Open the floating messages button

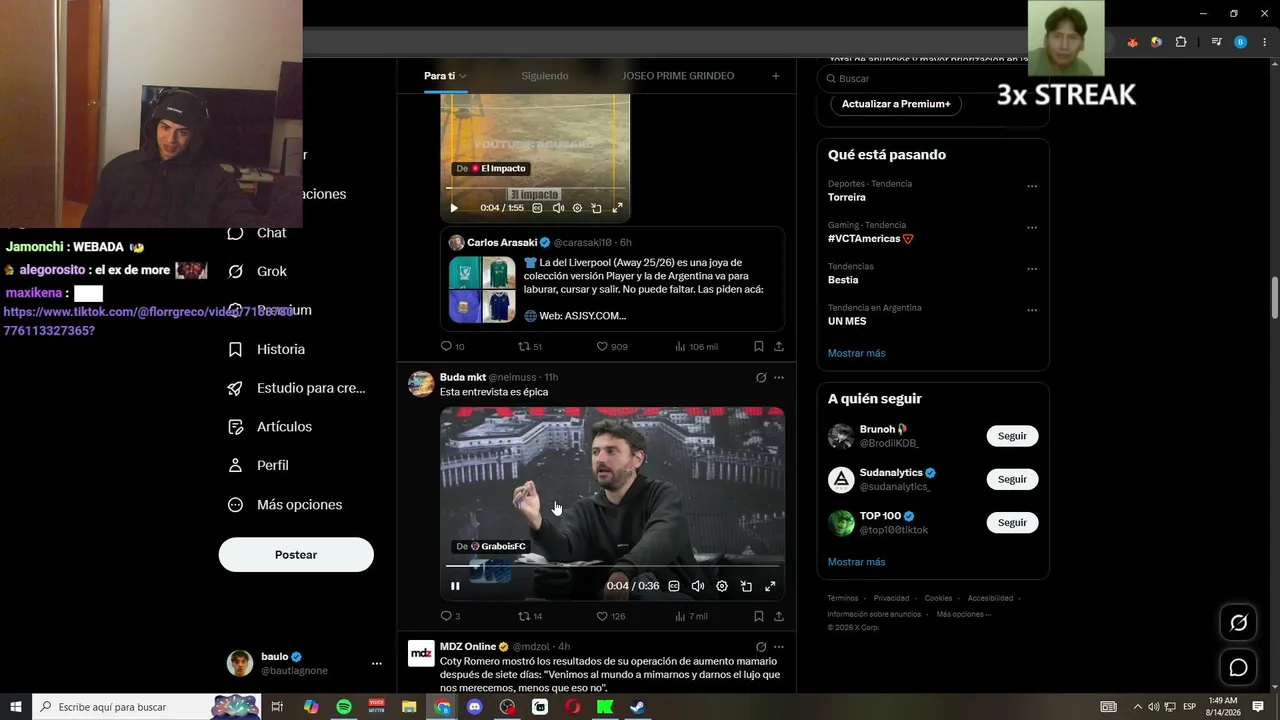click(1238, 667)
